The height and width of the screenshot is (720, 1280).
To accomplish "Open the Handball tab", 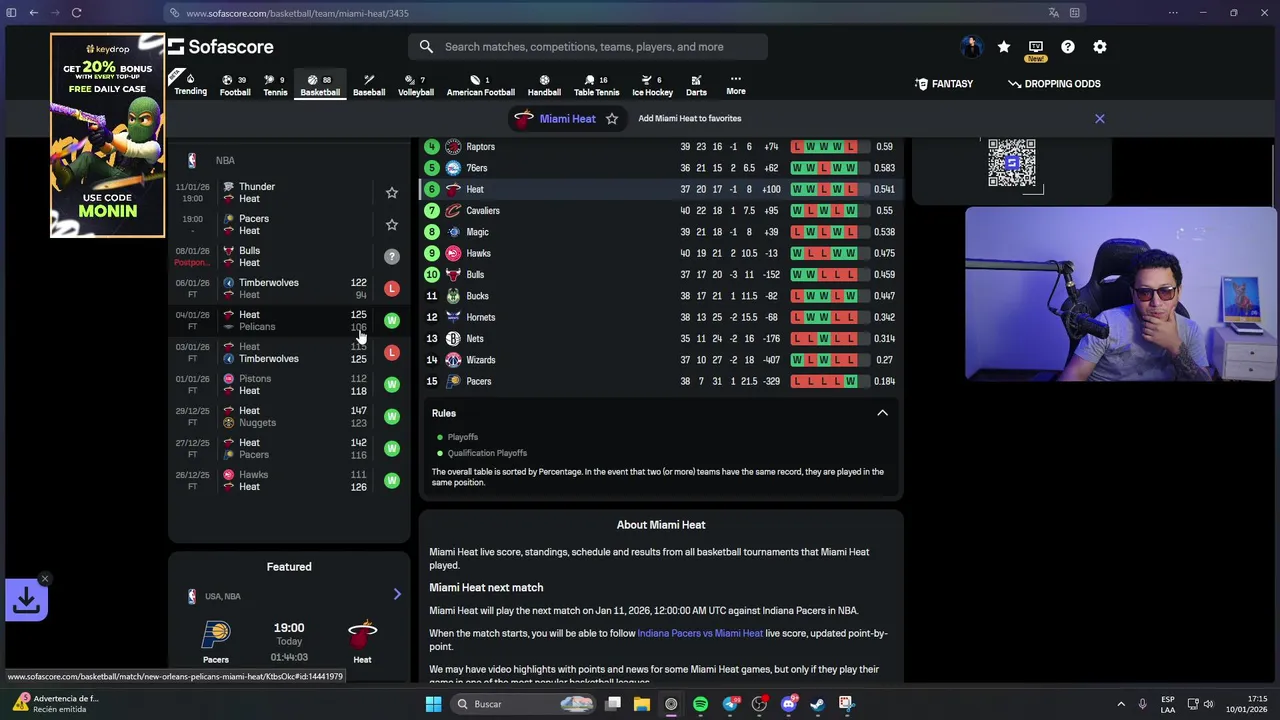I will (x=544, y=85).
